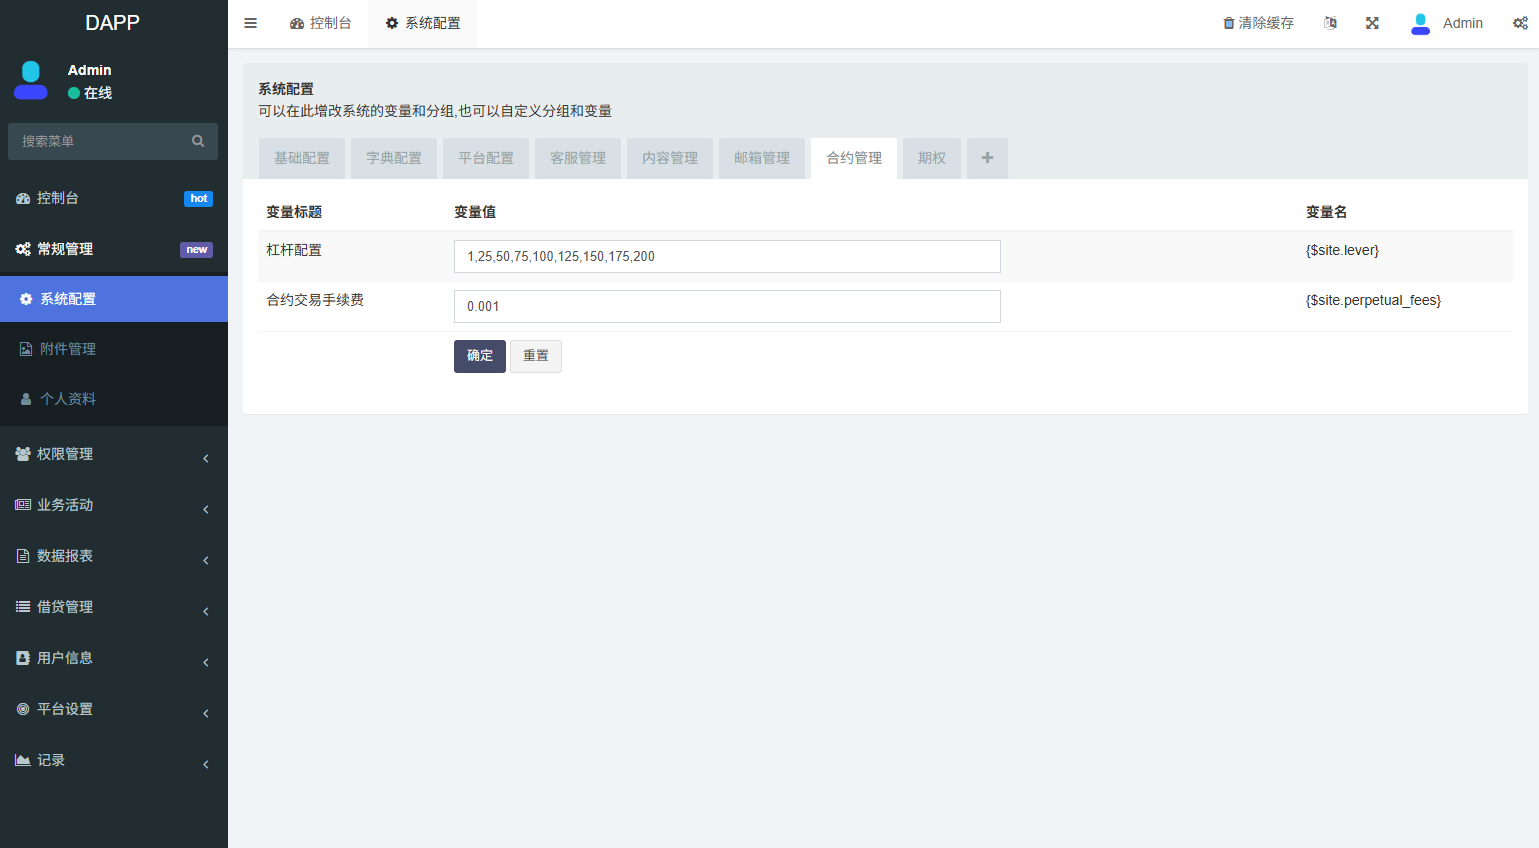This screenshot has width=1539, height=848.
Task: Enter fullscreen using the expand icon
Action: (1372, 23)
